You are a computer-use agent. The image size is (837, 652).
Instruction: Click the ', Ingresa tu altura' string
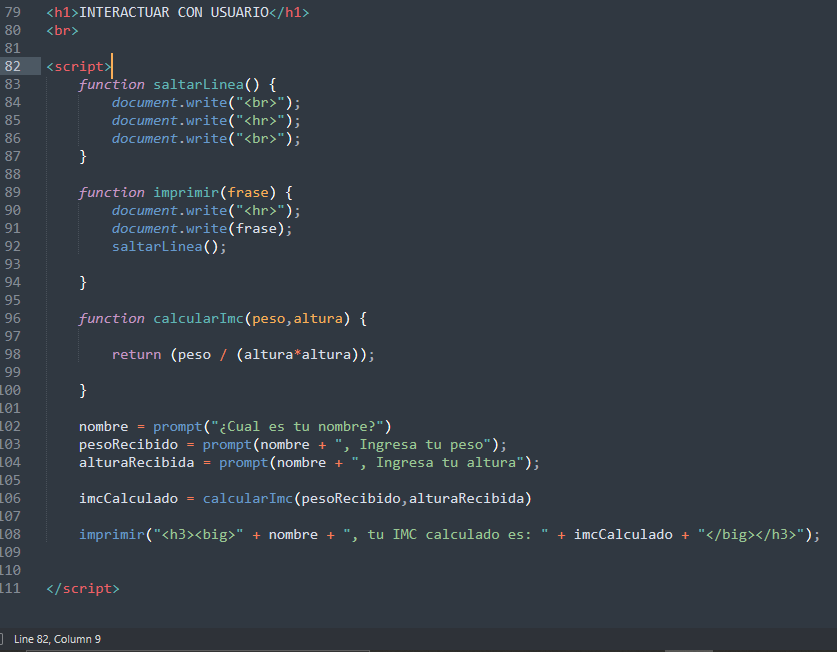[x=438, y=462]
